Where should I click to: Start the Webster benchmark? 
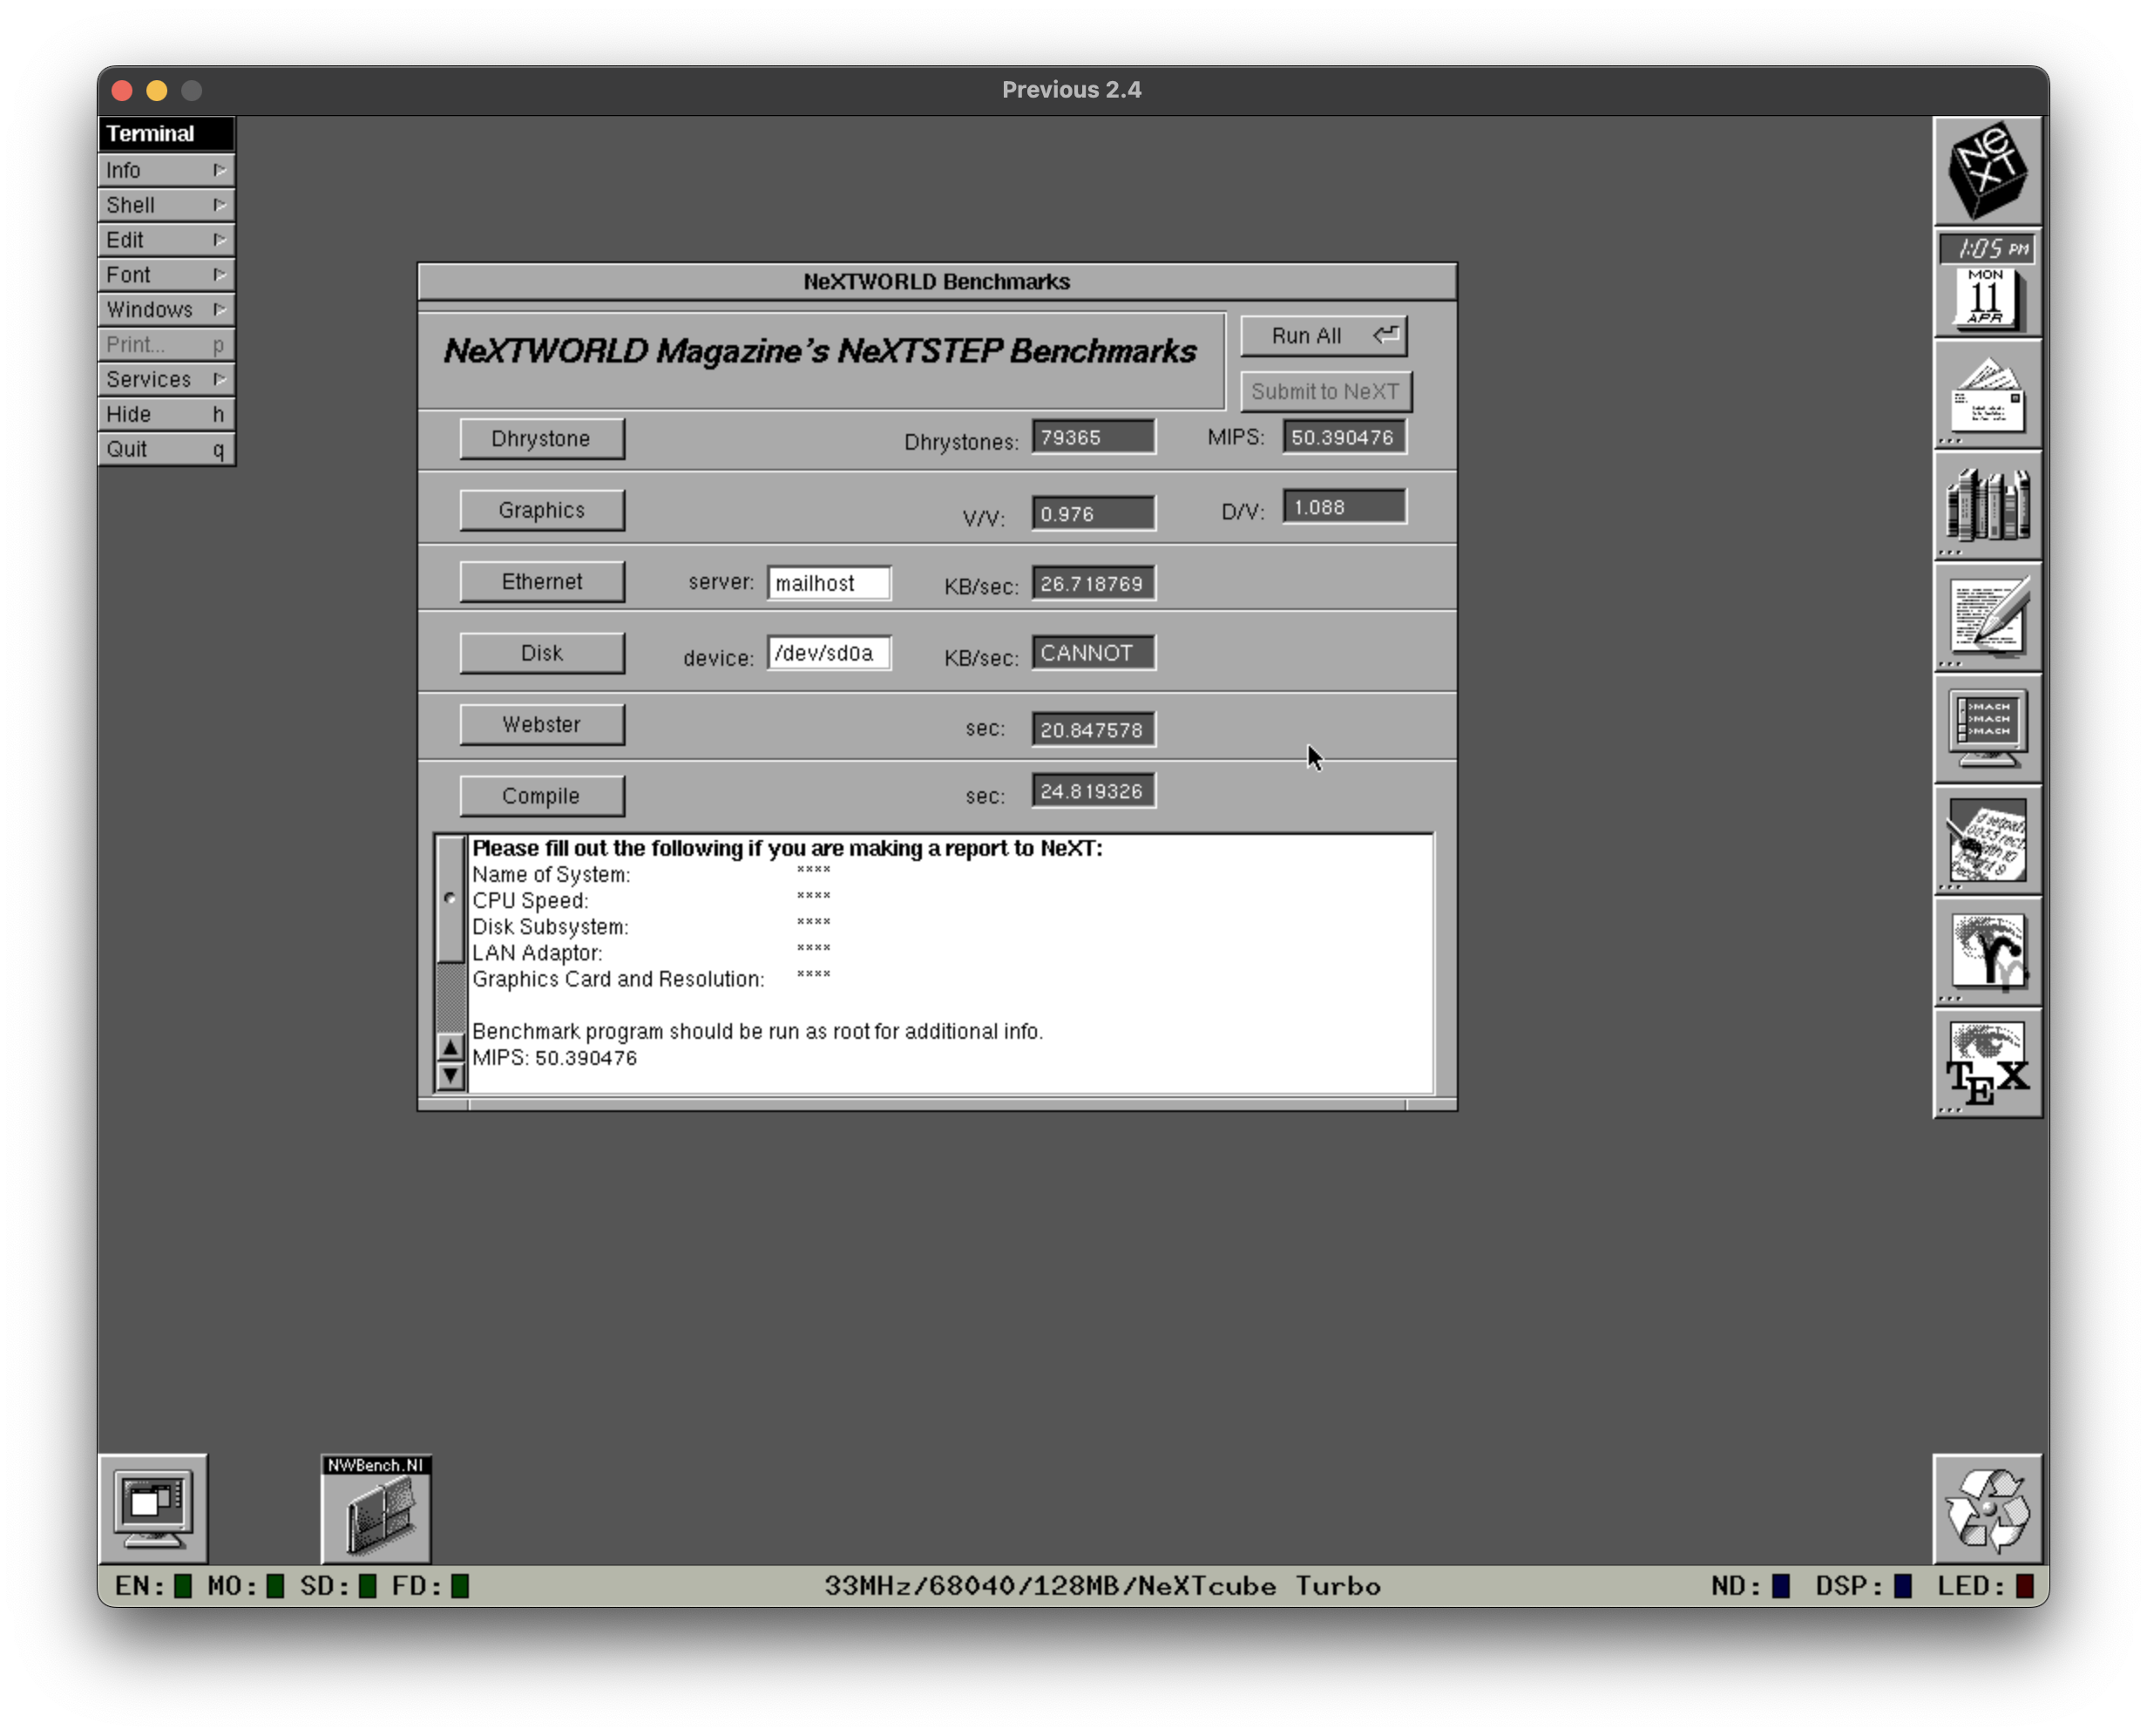pos(542,724)
